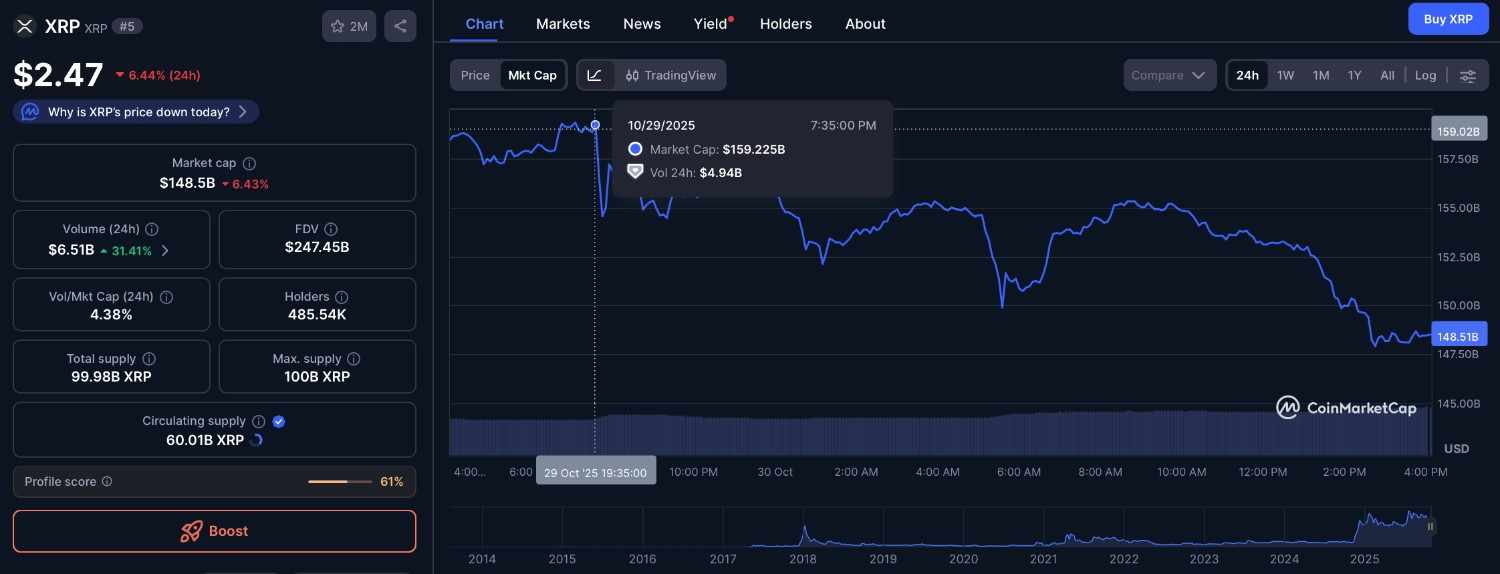
Task: Open the Markets tab
Action: 563,24
